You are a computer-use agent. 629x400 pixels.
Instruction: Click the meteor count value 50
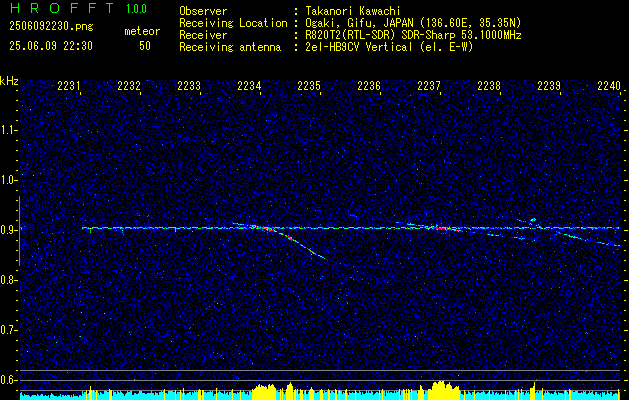[x=145, y=46]
